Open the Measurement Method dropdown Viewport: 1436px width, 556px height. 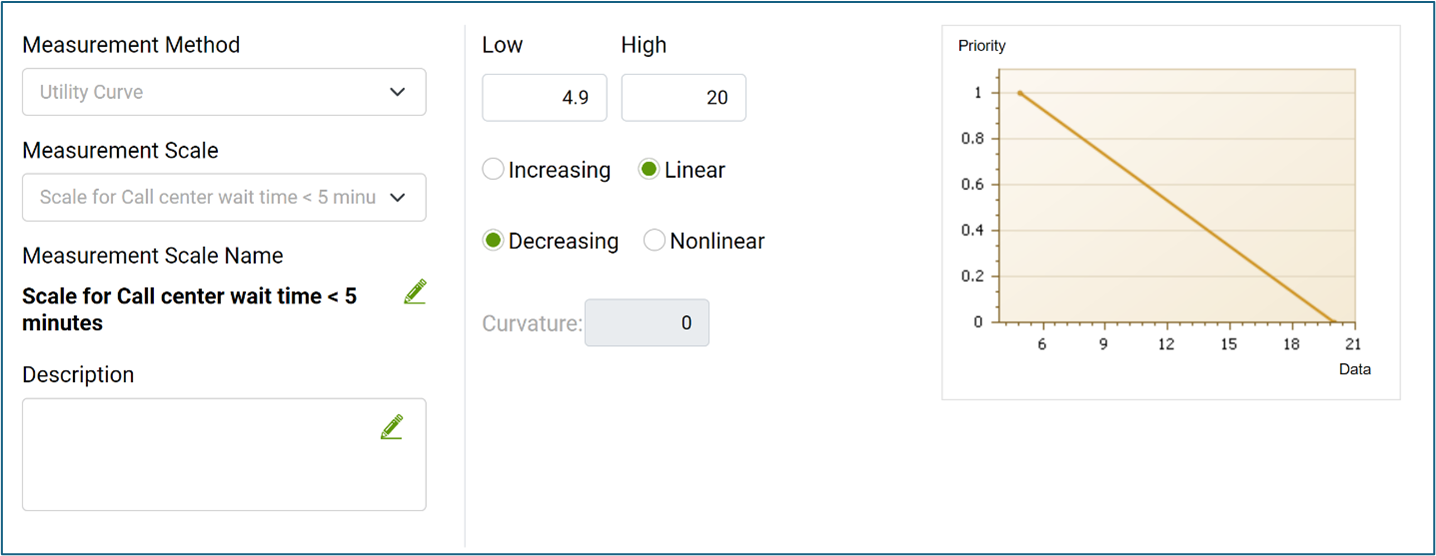(x=224, y=92)
